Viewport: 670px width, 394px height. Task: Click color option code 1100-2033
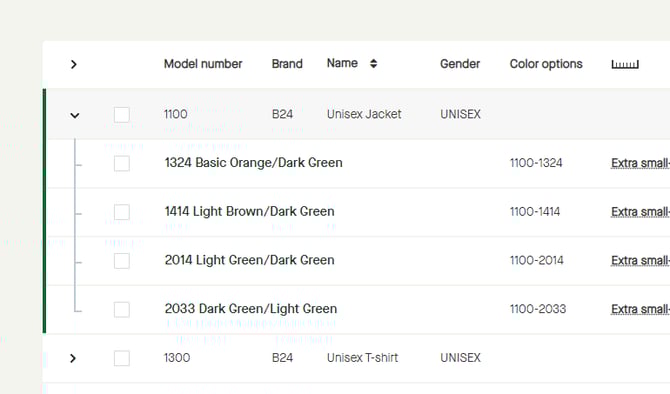click(x=538, y=309)
